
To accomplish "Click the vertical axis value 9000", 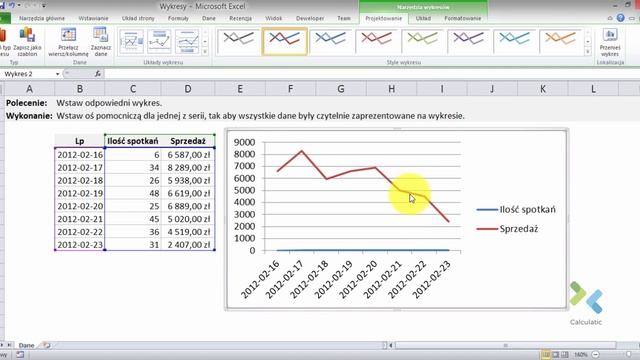I will pos(244,142).
